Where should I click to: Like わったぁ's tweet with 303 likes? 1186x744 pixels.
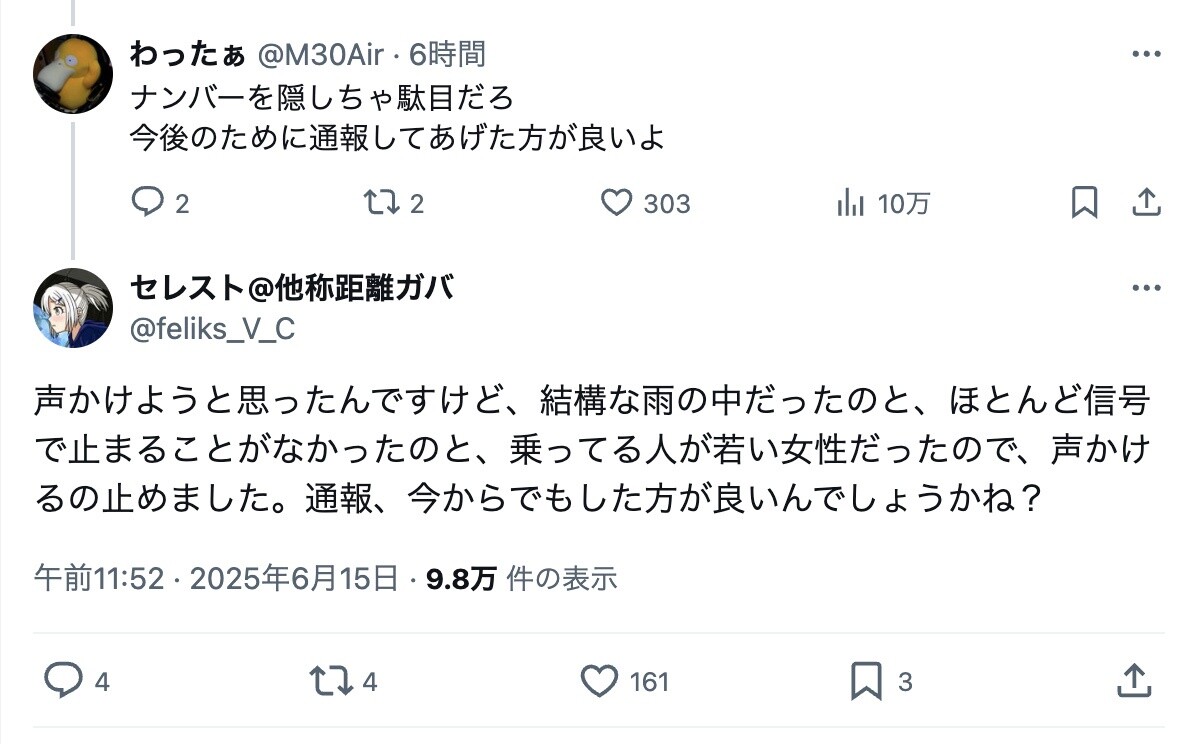616,204
